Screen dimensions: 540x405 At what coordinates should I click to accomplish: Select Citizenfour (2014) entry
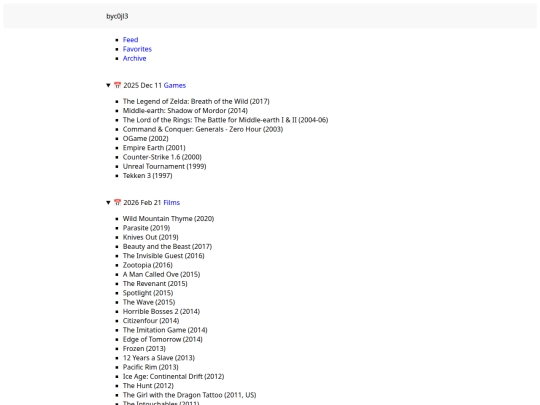click(x=151, y=321)
